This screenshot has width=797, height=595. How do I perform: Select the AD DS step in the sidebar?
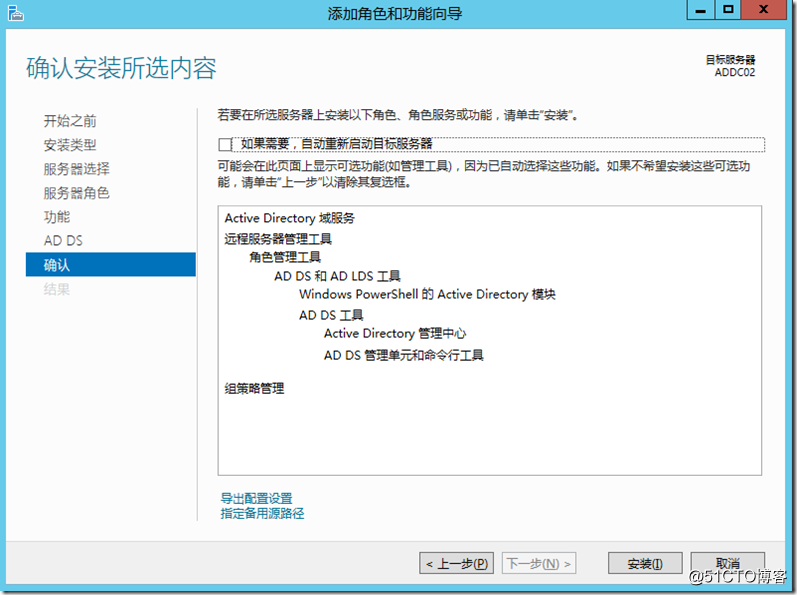point(63,240)
